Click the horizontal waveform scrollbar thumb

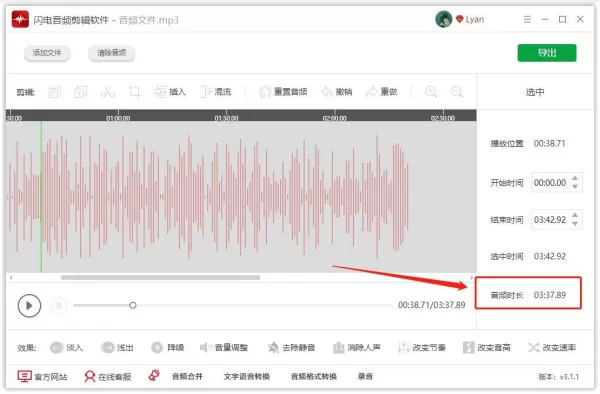(x=160, y=277)
